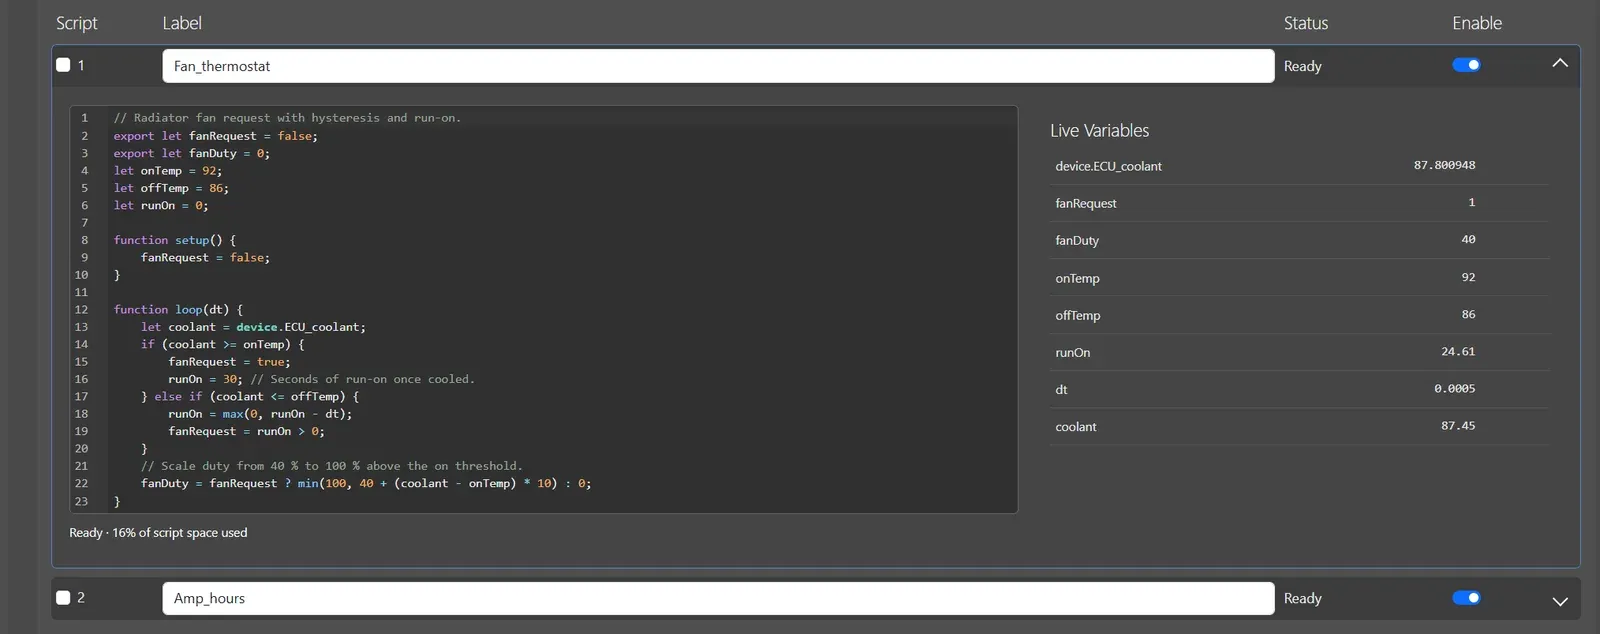Click the Live Variables heading
Viewport: 1600px width, 634px height.
1099,131
